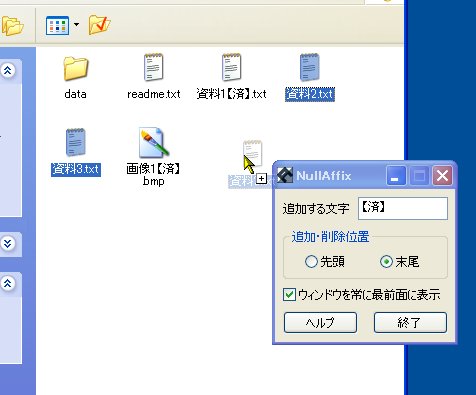The height and width of the screenshot is (395, 476).
Task: Select the 資料2.txt file icon
Action: 310,68
